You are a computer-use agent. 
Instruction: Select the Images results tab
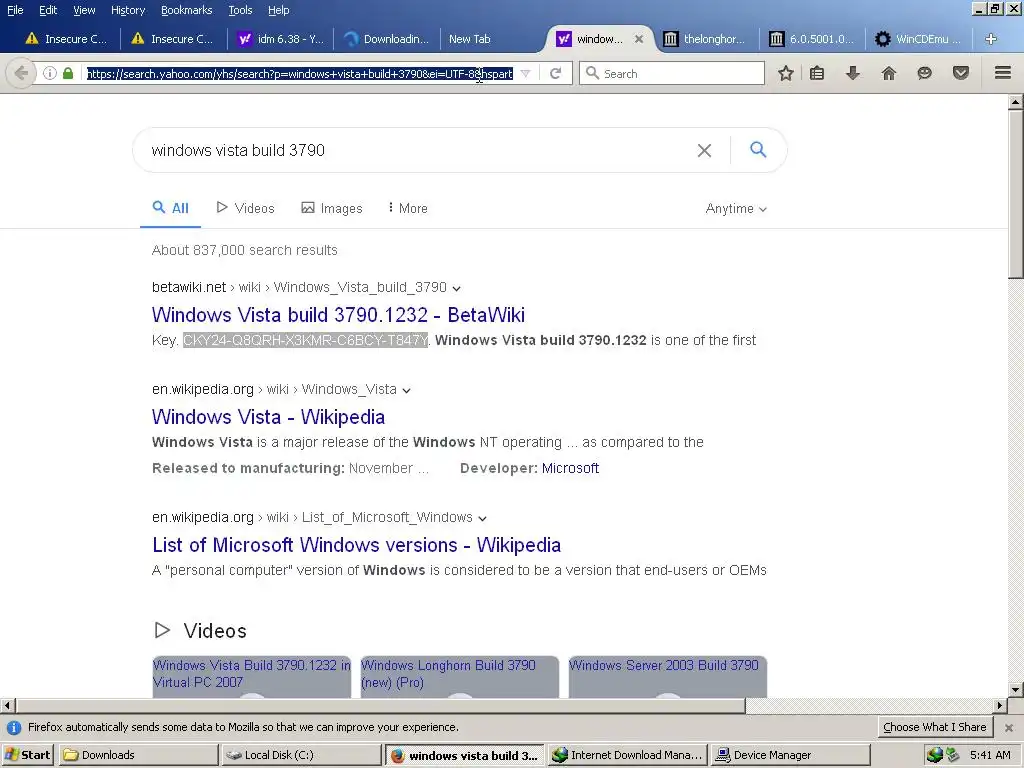pos(332,208)
